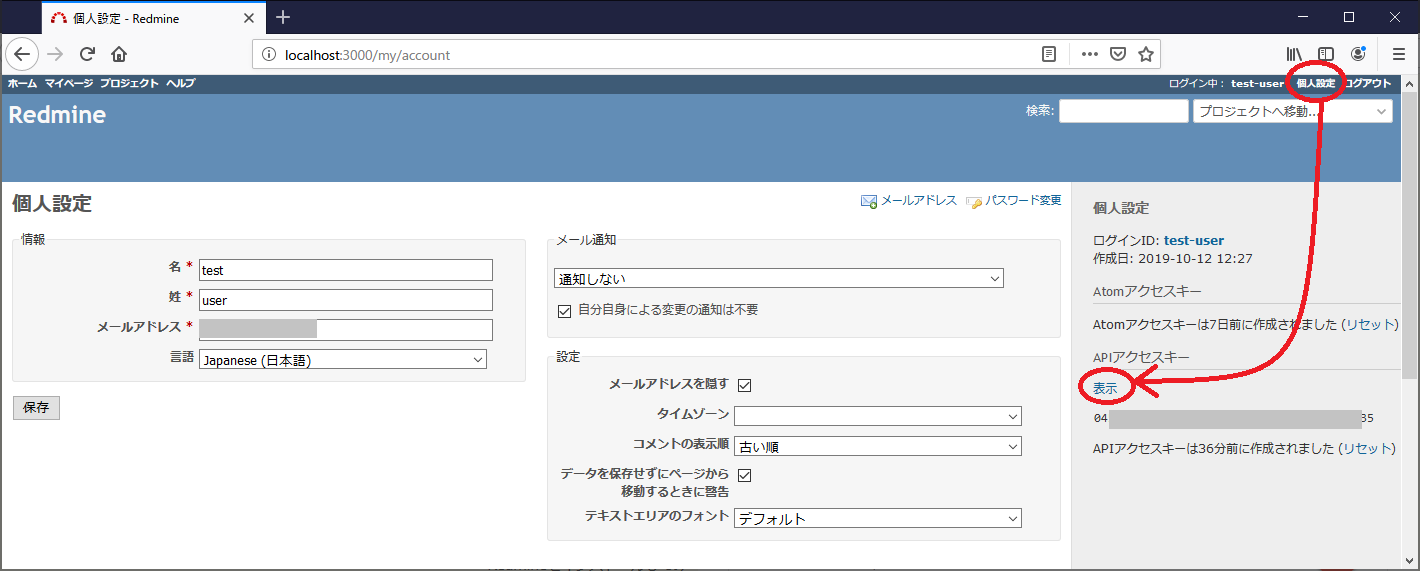Image resolution: width=1420 pixels, height=571 pixels.
Task: Reload the page with the refresh icon
Action: [87, 54]
